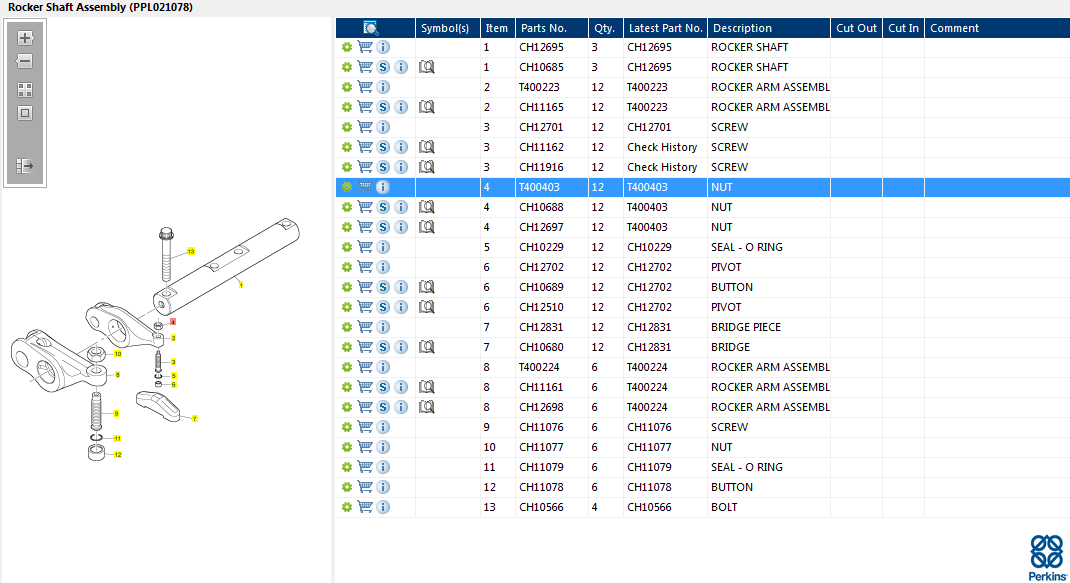
Task: Click info icon on selected T400403 row
Action: coord(384,187)
